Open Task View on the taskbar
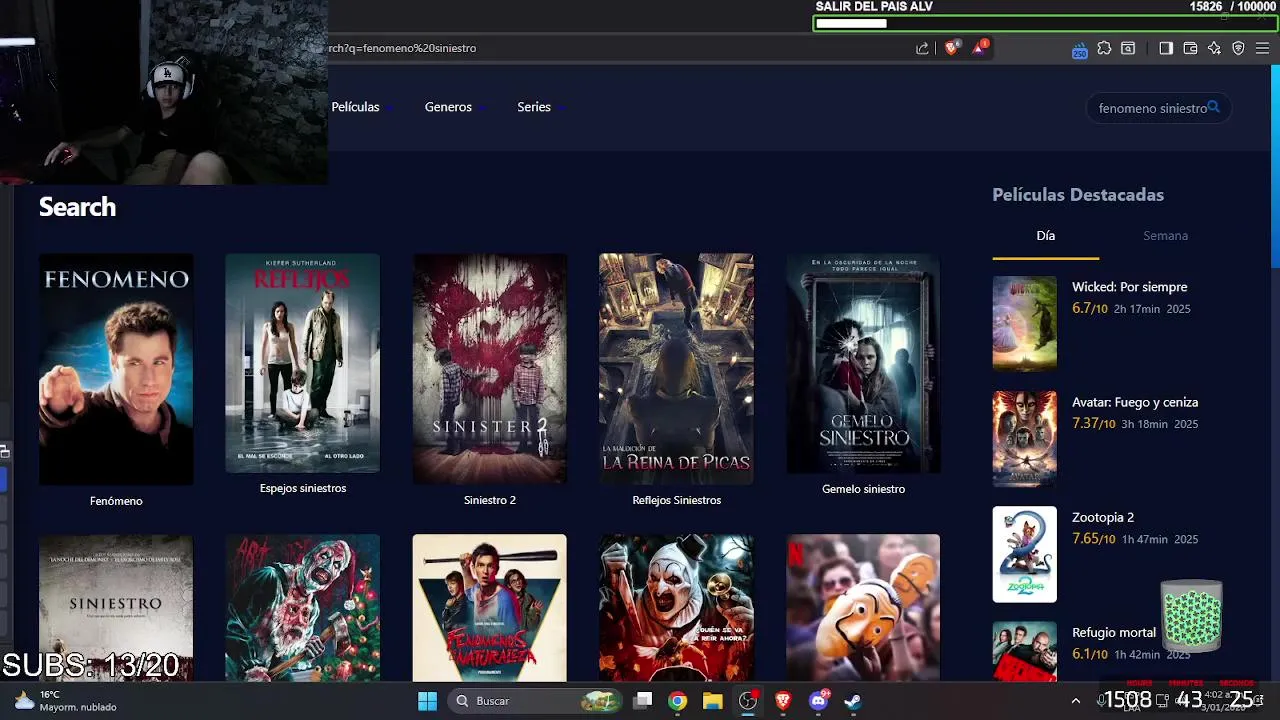This screenshot has width=1280, height=720. coord(643,701)
